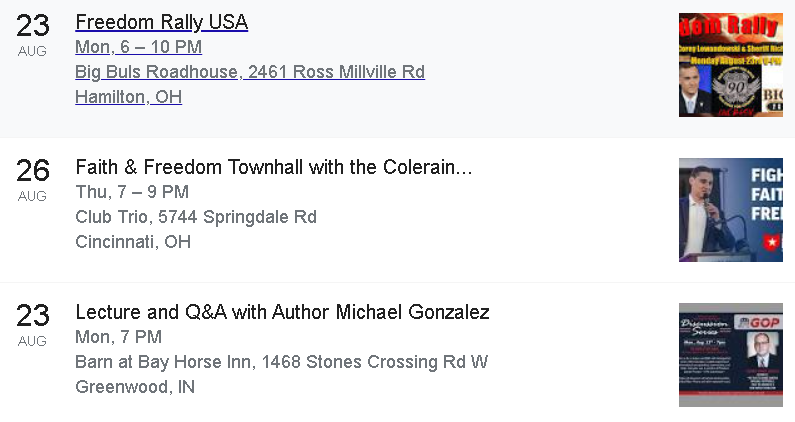Click the Mon, 7 PM time text
The width and height of the screenshot is (795, 422).
click(x=119, y=337)
